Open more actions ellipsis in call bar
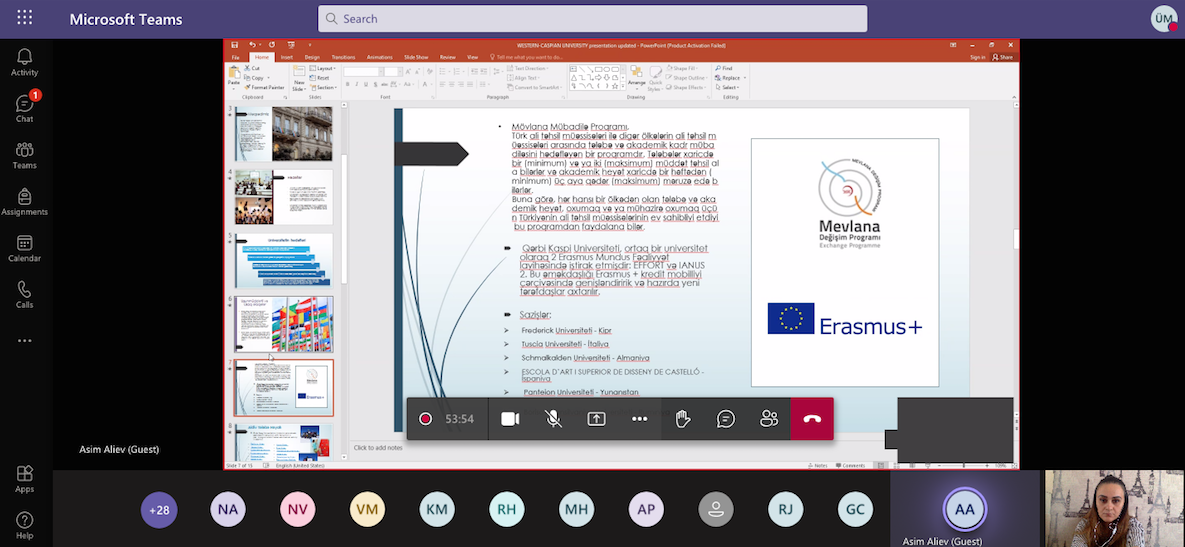The height and width of the screenshot is (547, 1185). tap(640, 419)
